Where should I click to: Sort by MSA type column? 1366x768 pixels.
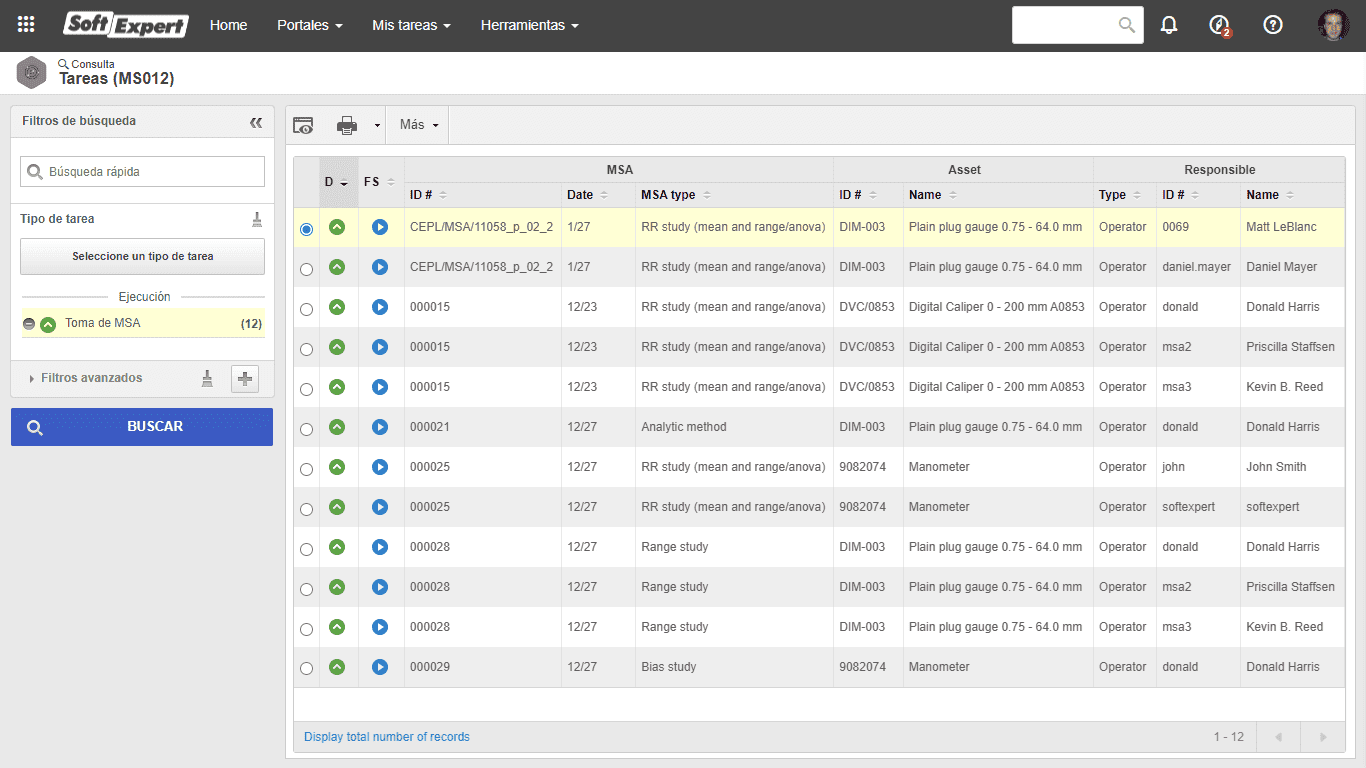(x=676, y=195)
